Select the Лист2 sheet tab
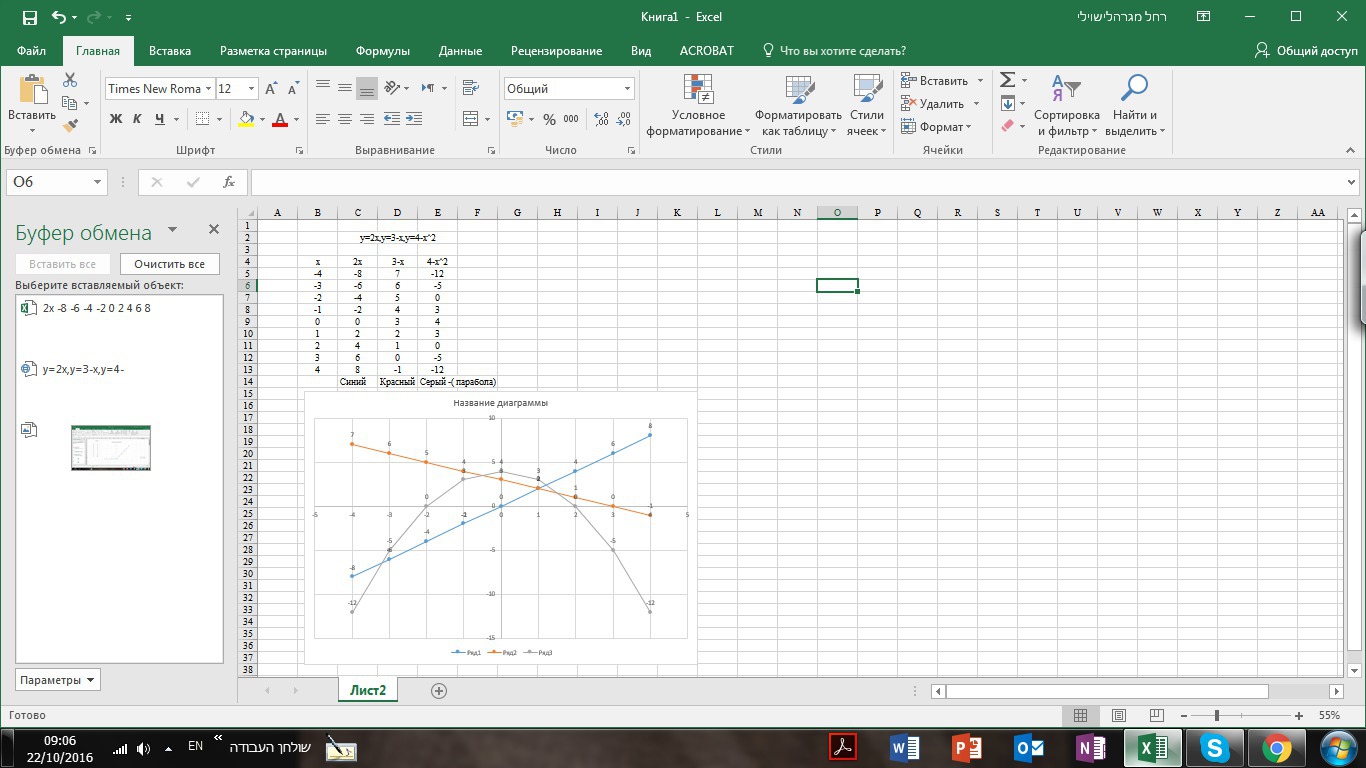This screenshot has width=1366, height=768. click(368, 690)
